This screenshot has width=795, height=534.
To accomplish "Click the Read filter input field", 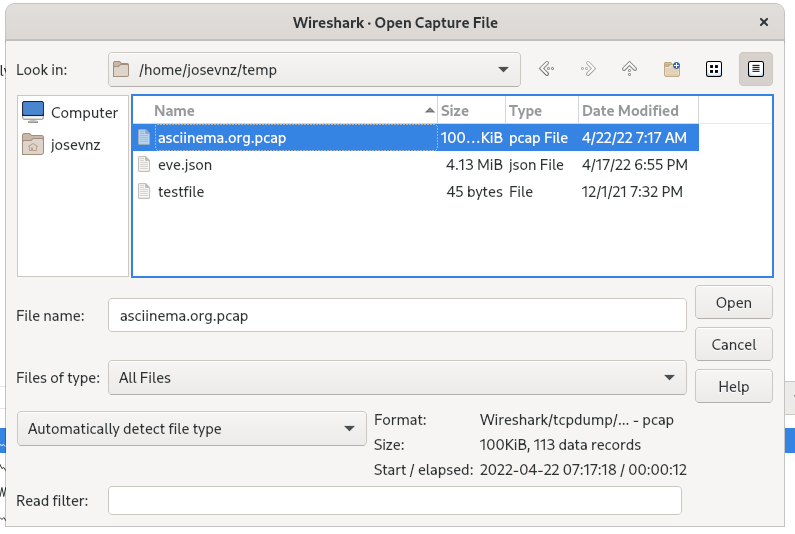I will coord(394,501).
